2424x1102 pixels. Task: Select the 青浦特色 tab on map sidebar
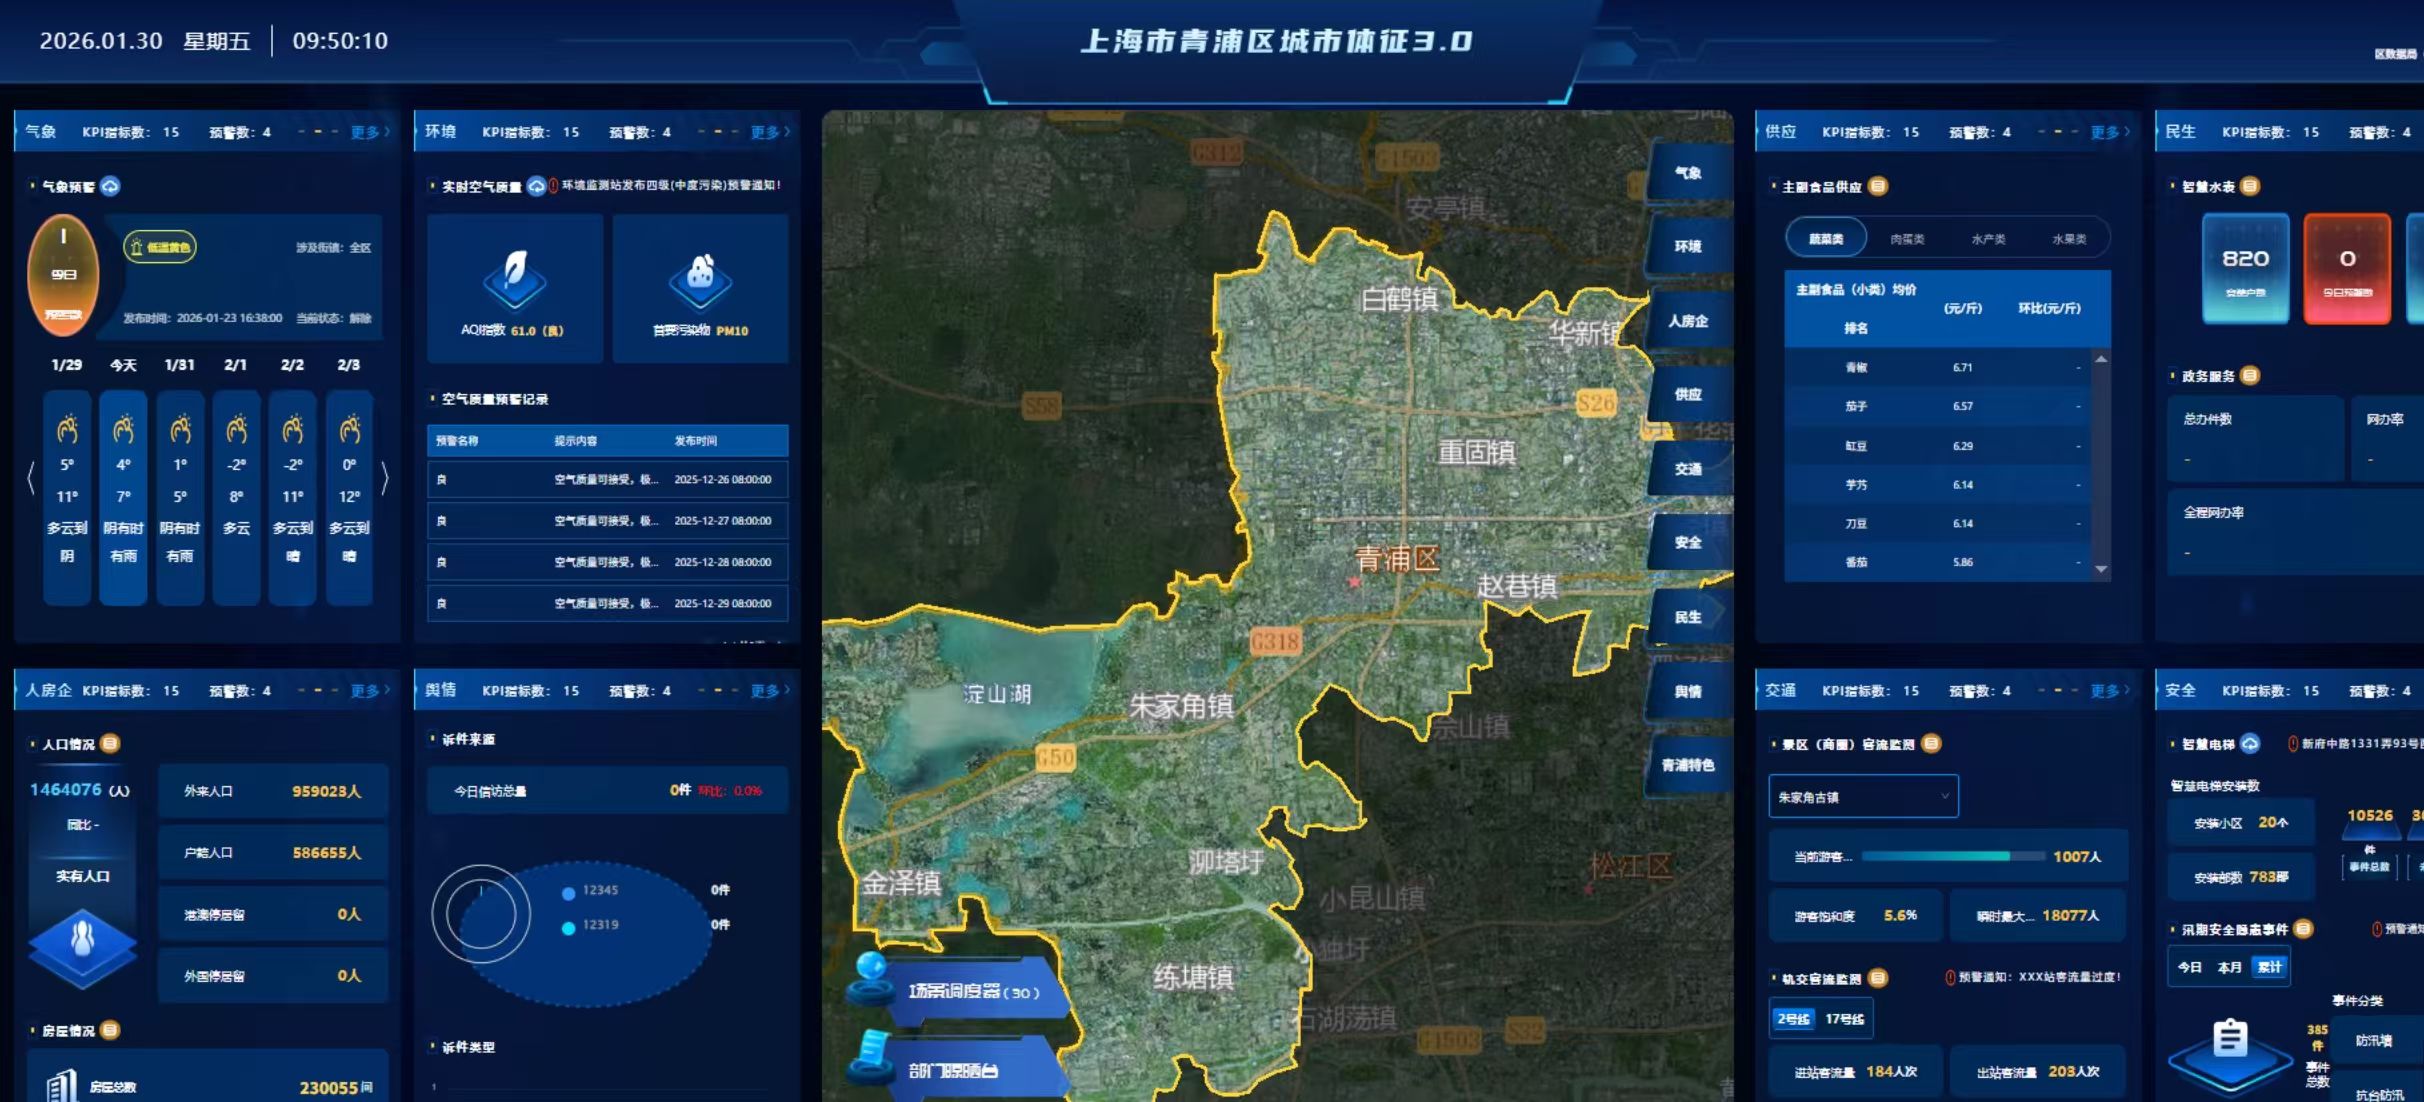click(1688, 765)
